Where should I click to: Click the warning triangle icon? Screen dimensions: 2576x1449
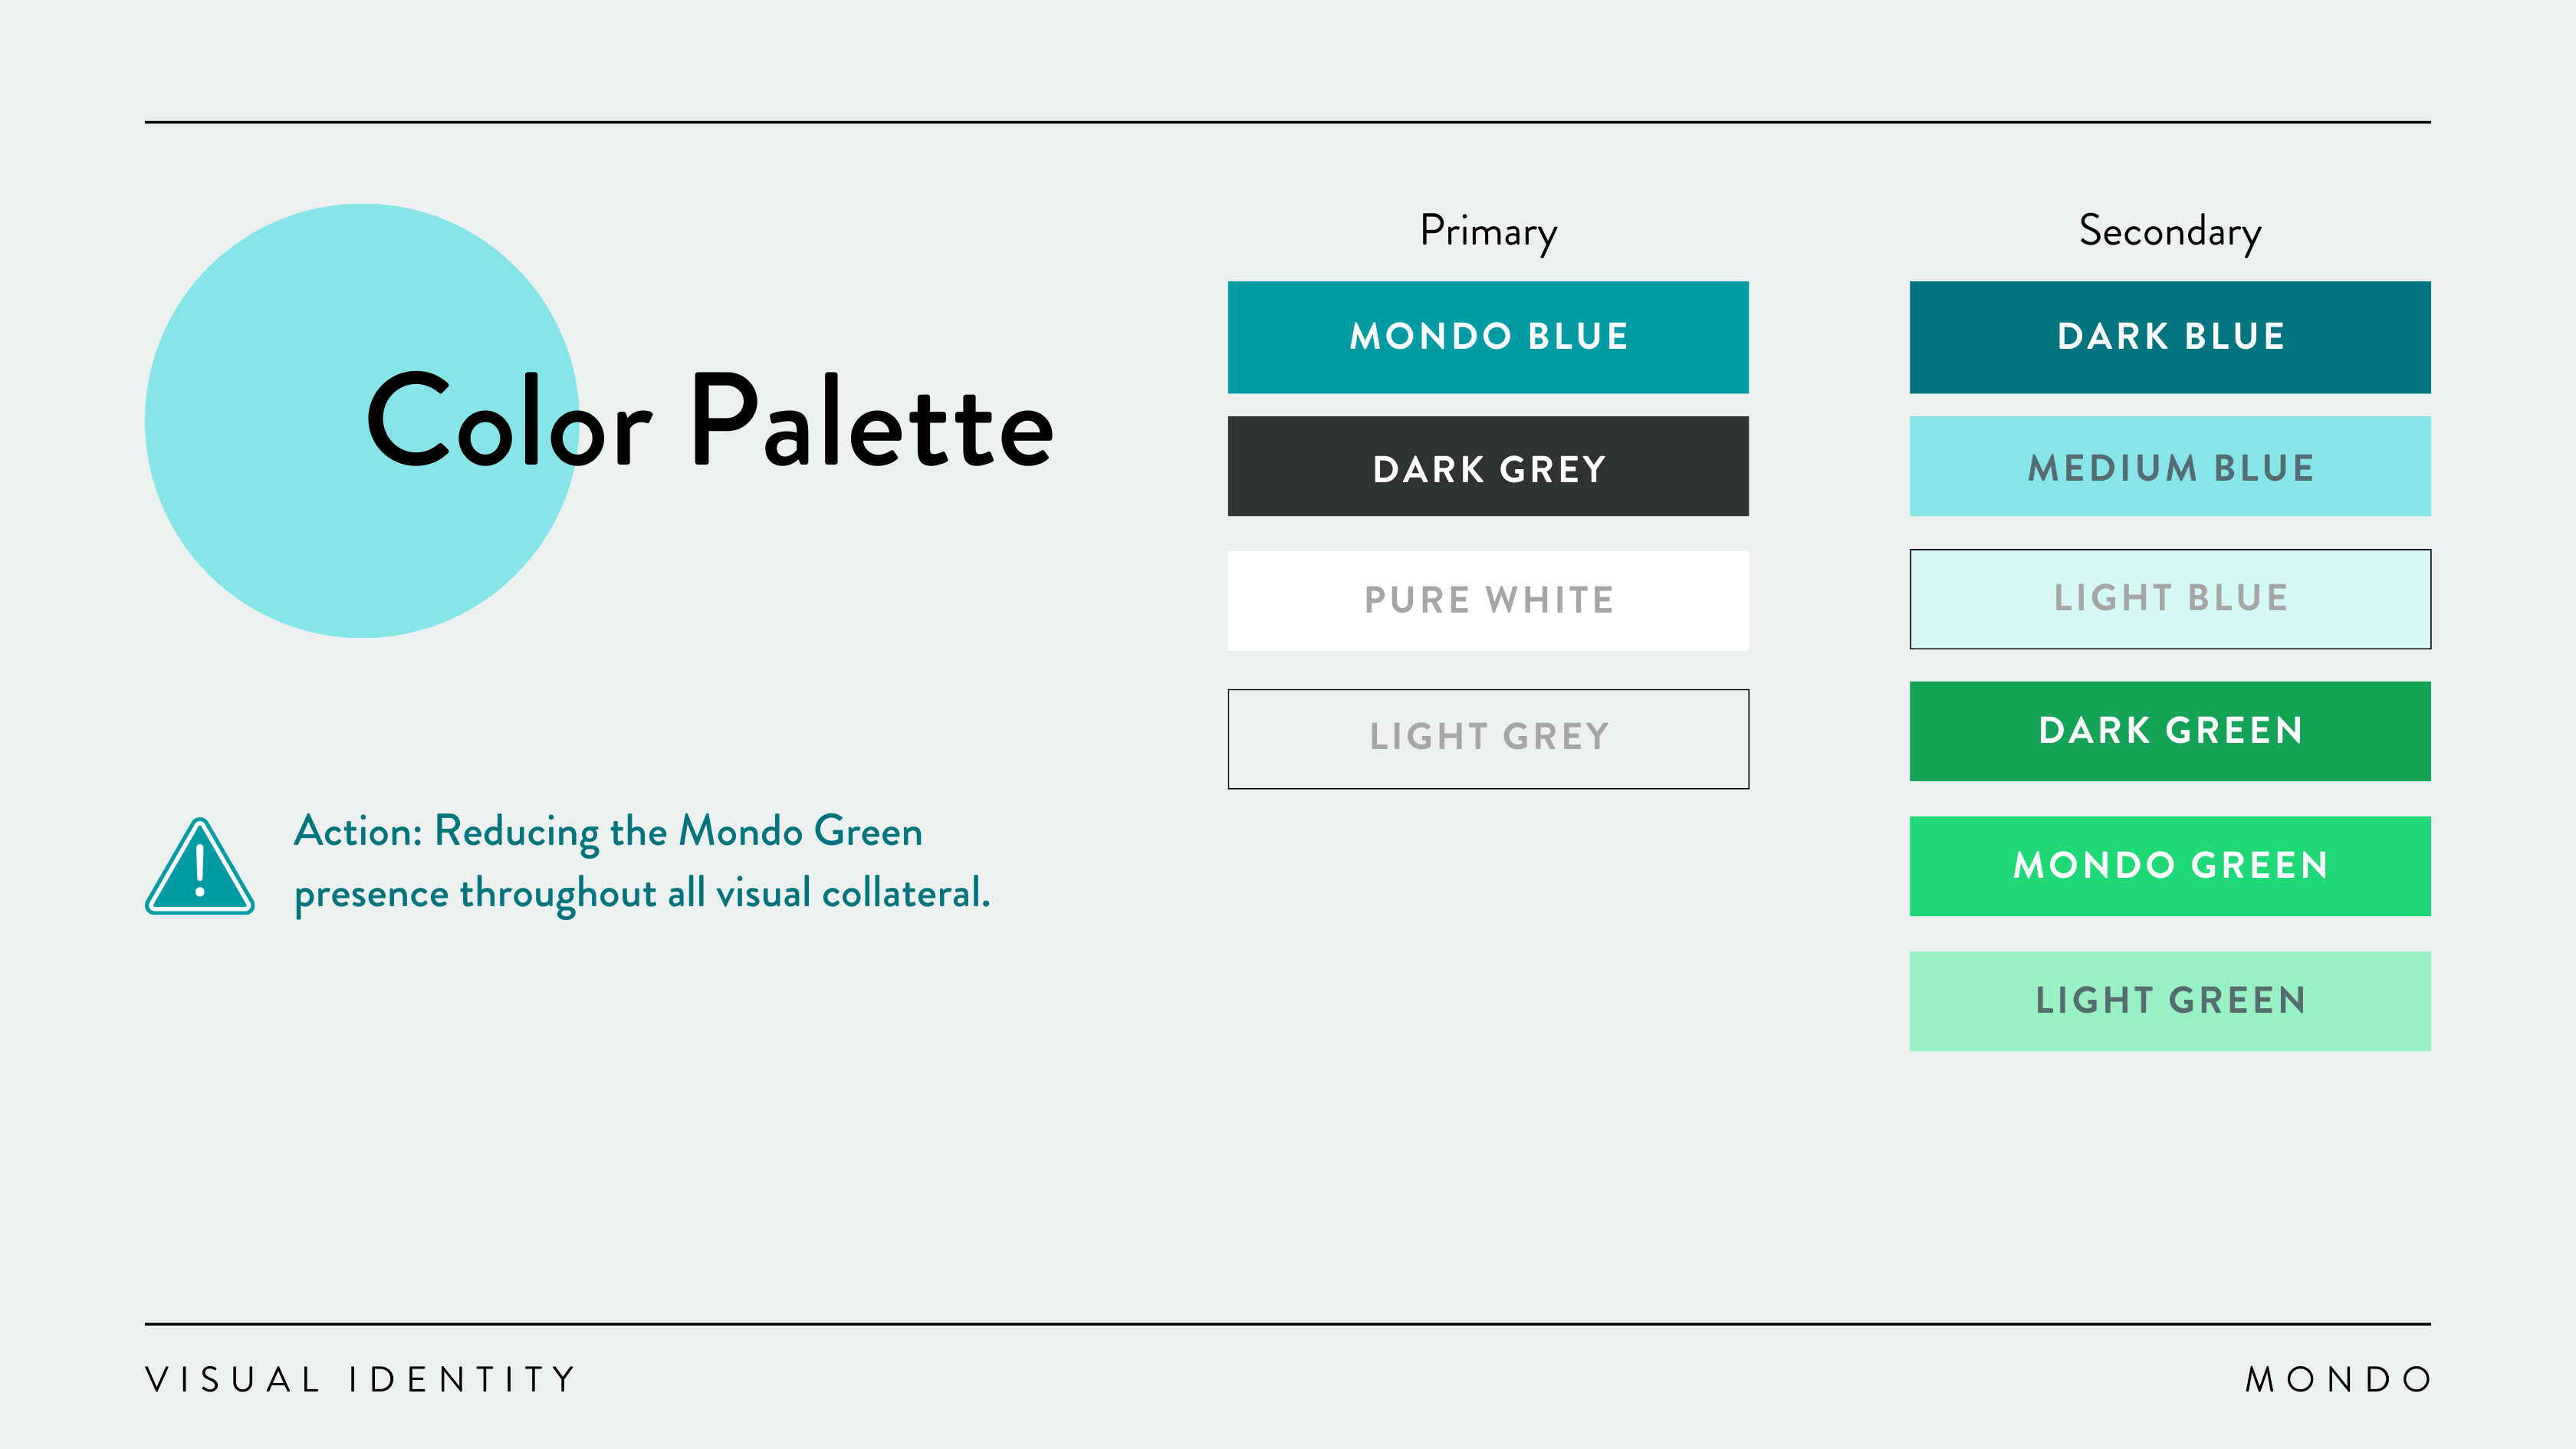point(200,868)
